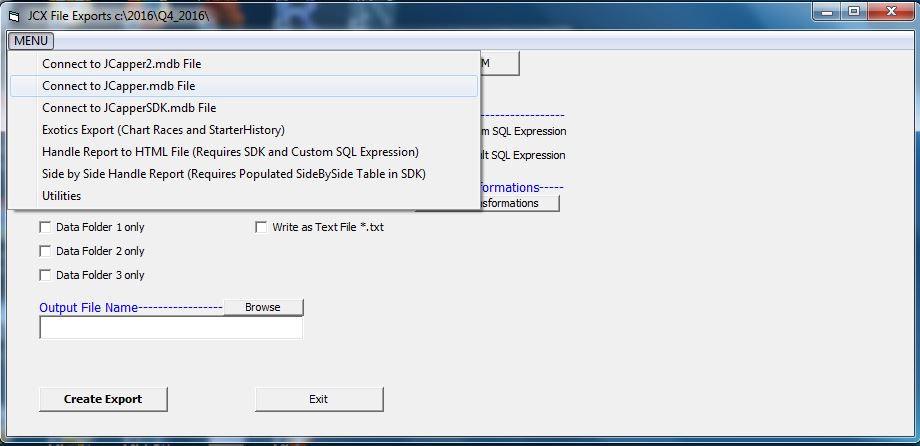Close the JCX File Exports window
The height and width of the screenshot is (446, 920).
[x=891, y=11]
